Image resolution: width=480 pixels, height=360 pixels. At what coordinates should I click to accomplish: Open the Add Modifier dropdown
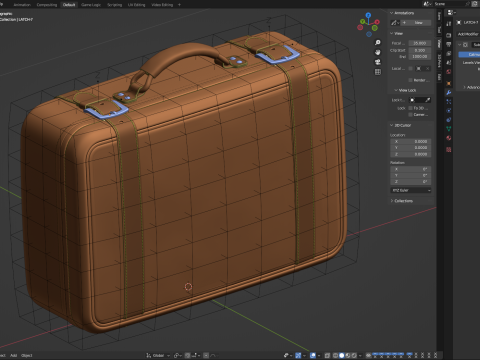(x=468, y=34)
